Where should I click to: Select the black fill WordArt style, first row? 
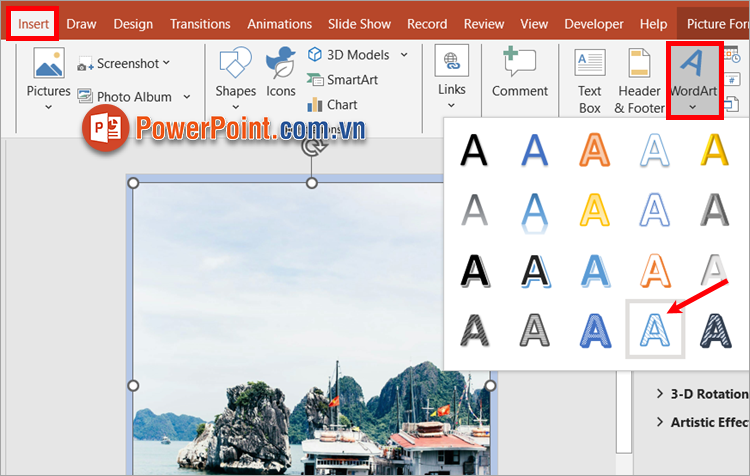[x=474, y=150]
